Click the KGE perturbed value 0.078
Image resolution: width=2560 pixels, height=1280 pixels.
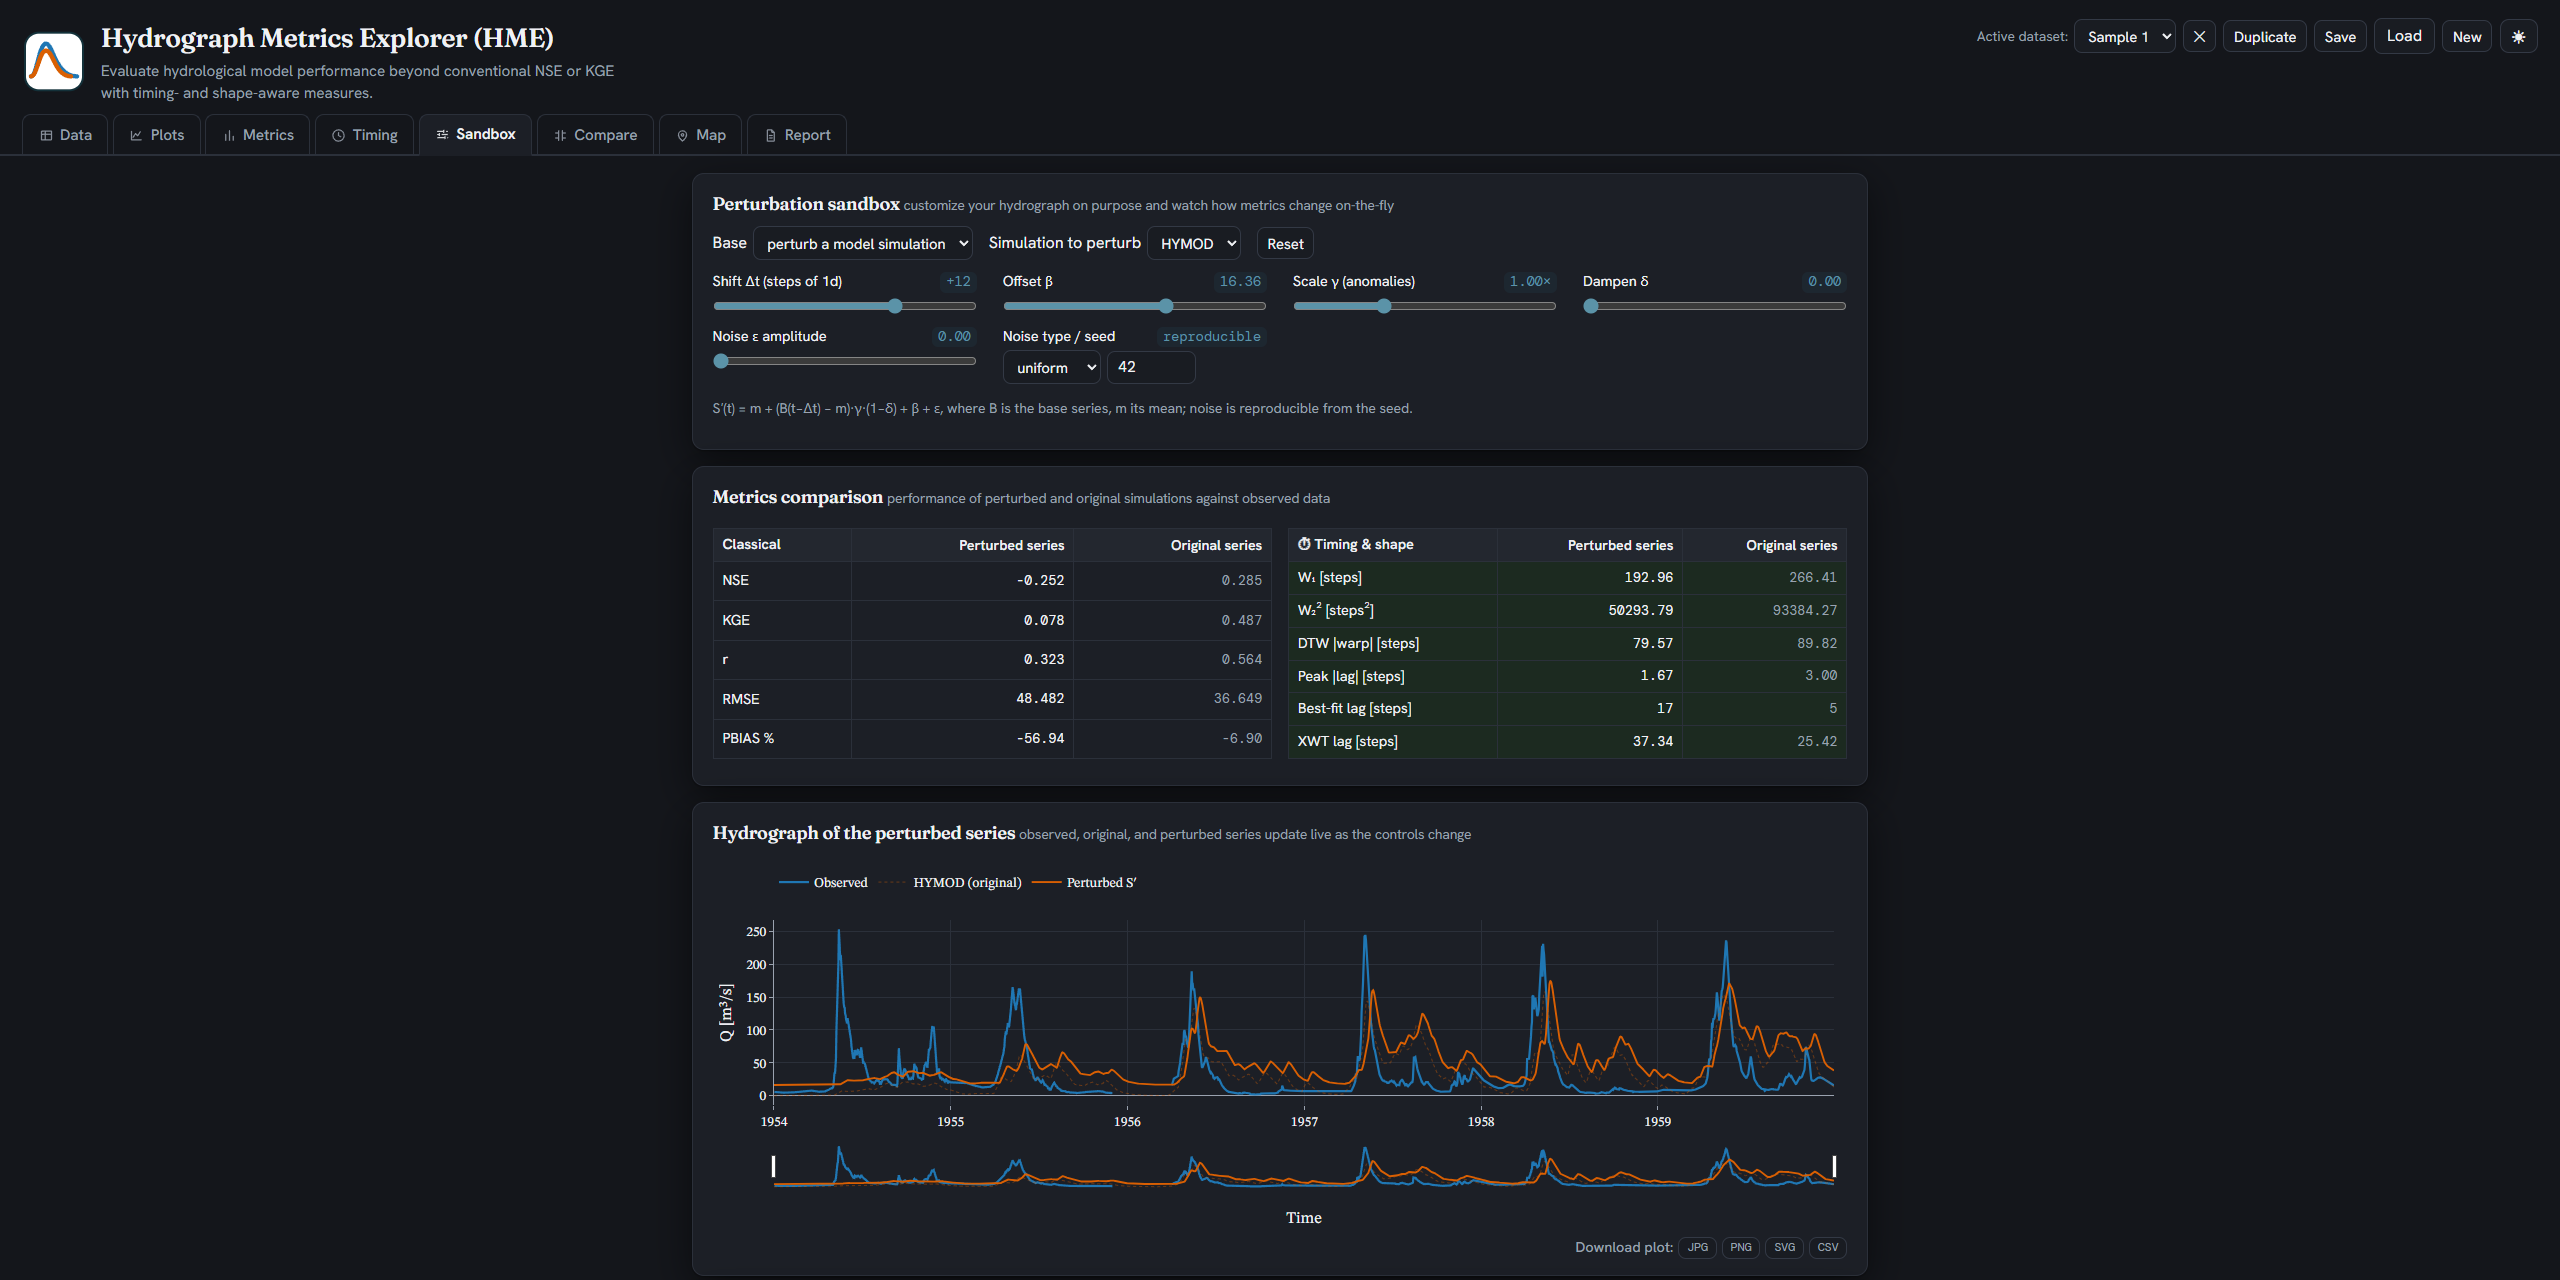tap(1043, 620)
